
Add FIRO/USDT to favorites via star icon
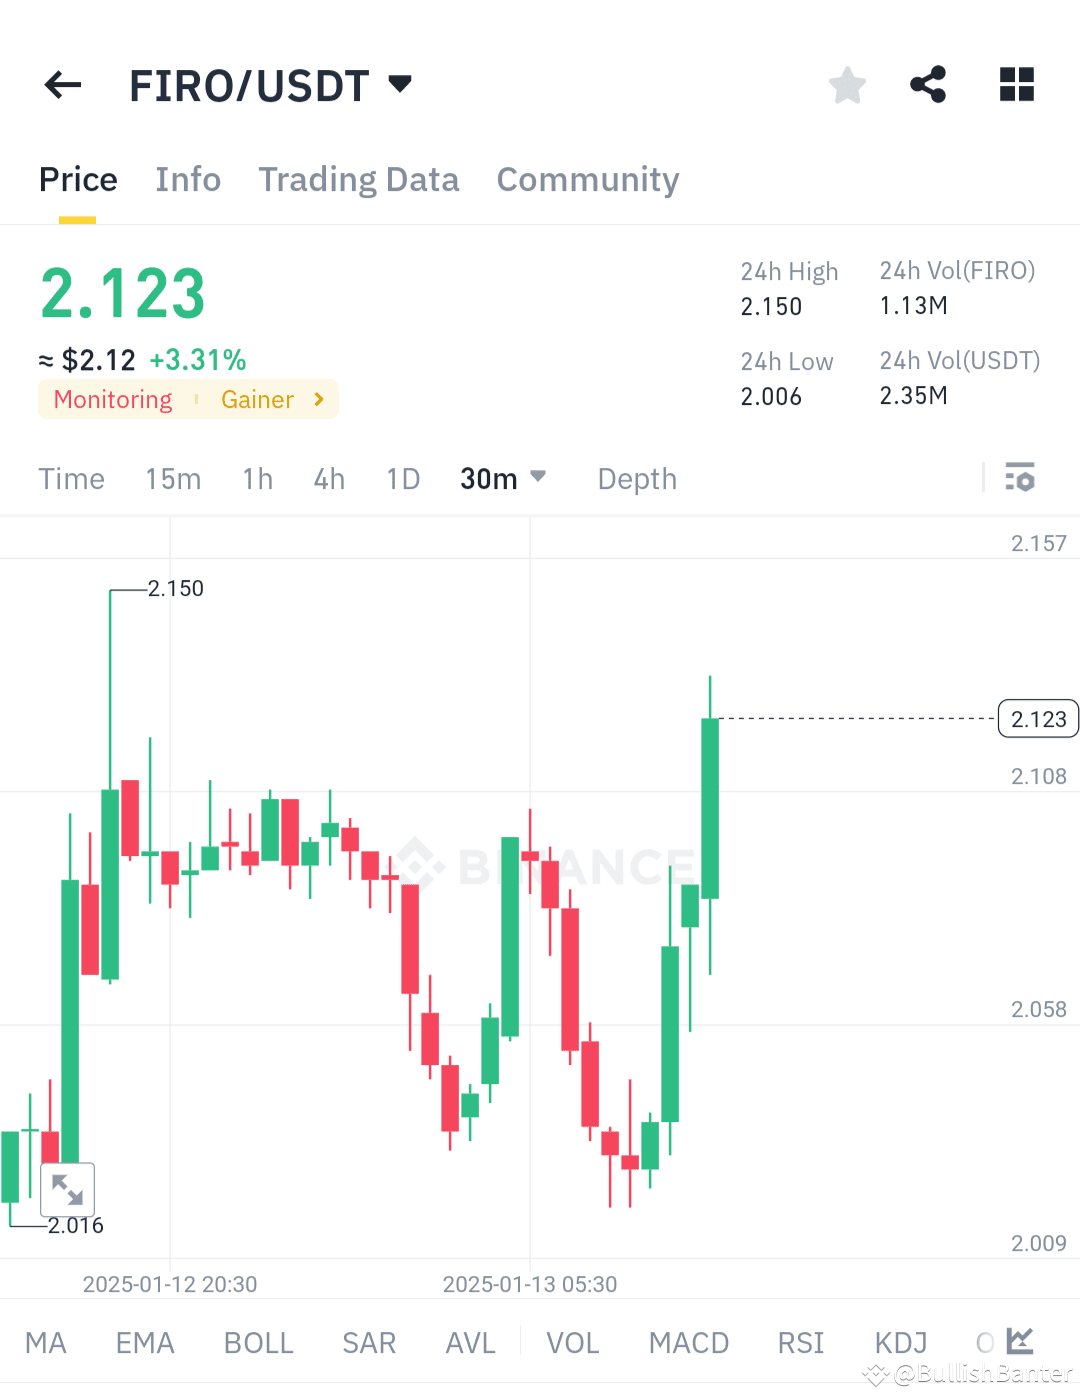(x=847, y=85)
